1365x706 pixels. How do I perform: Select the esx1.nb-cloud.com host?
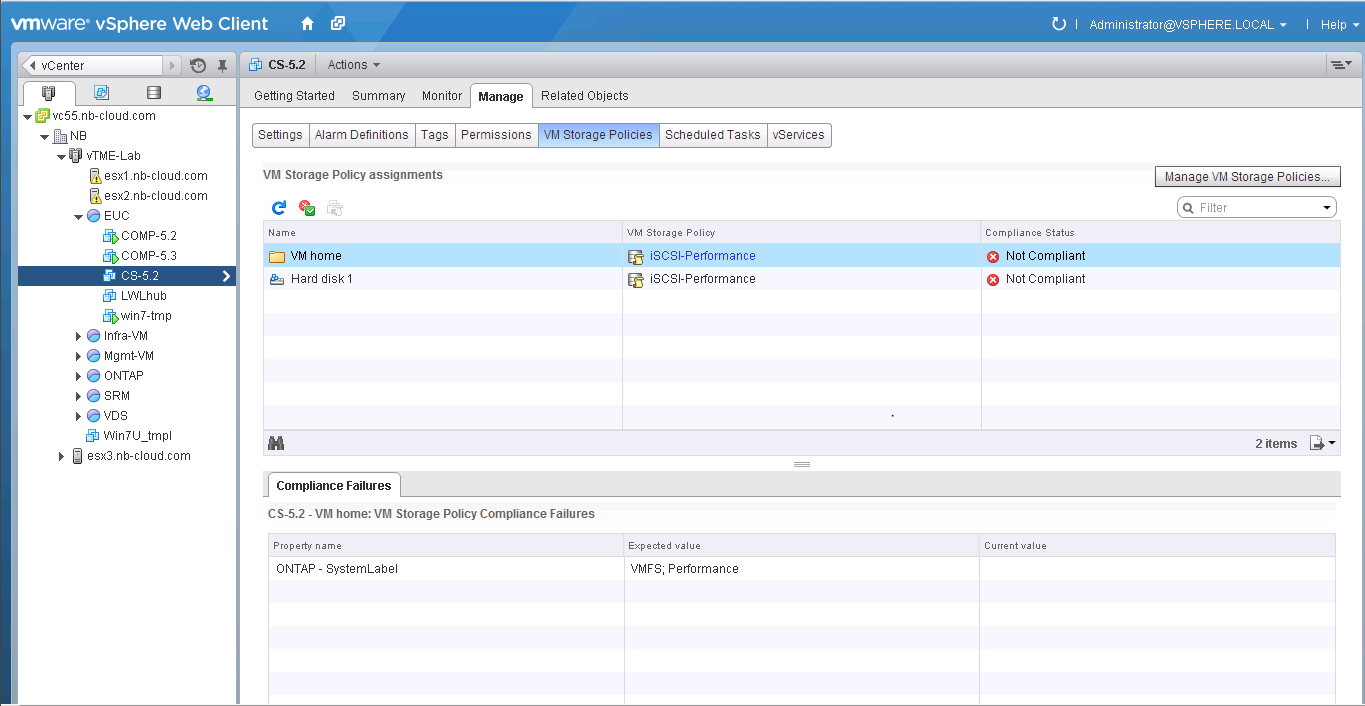pos(155,176)
